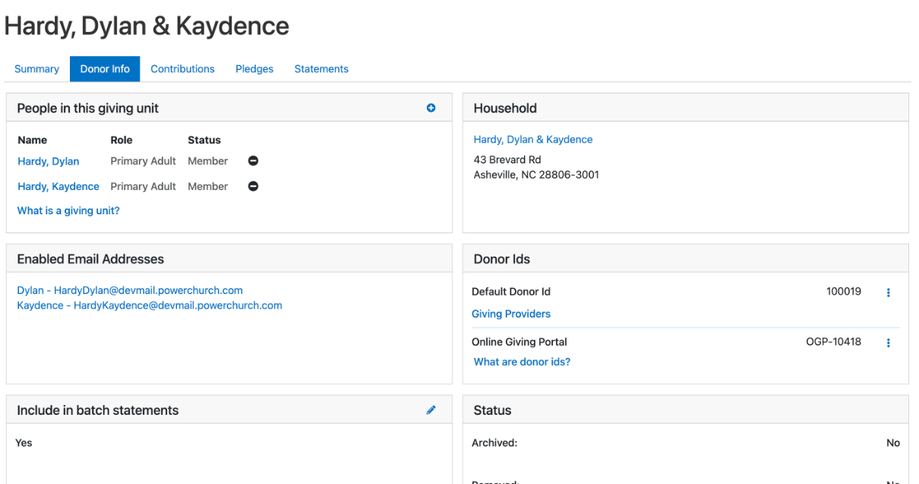Email Kaydence at HardyKaydence@devmail.powerchurch.com

149,305
